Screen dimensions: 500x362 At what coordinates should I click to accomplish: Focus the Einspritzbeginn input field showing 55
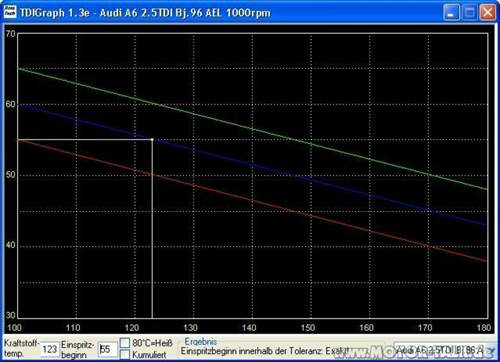click(x=108, y=349)
